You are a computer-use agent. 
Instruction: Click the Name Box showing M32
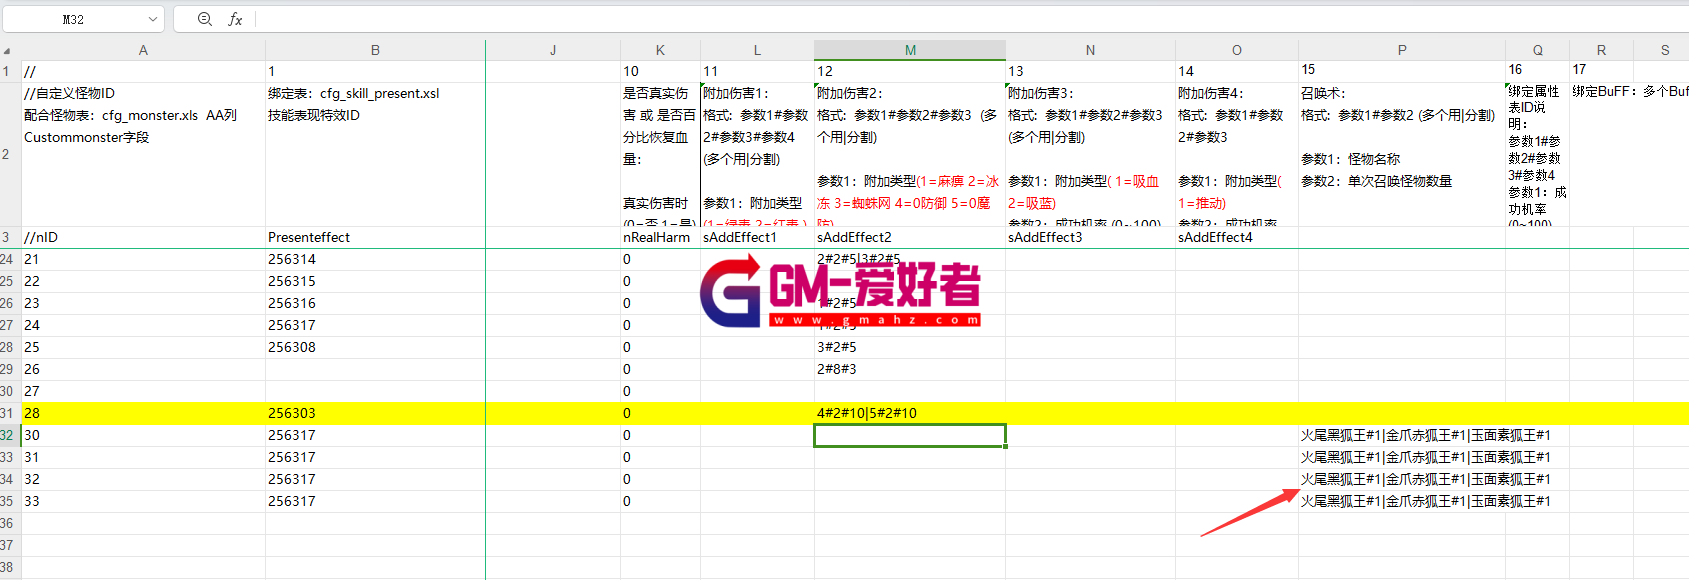click(x=73, y=19)
